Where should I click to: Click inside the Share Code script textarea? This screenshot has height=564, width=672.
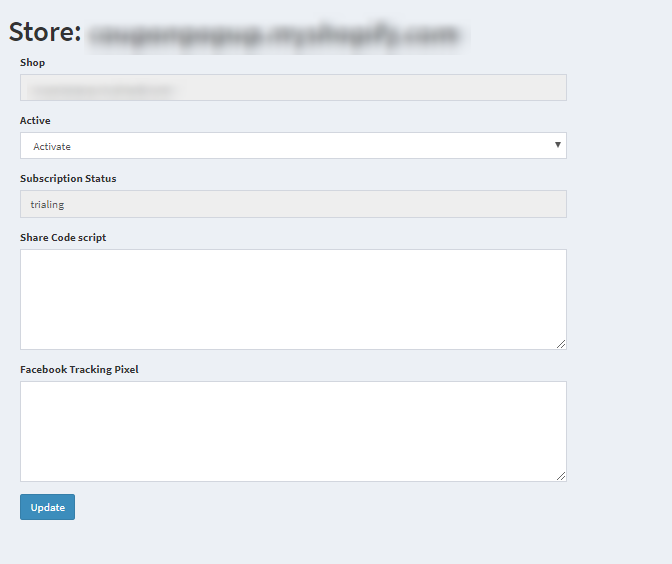pyautogui.click(x=293, y=300)
